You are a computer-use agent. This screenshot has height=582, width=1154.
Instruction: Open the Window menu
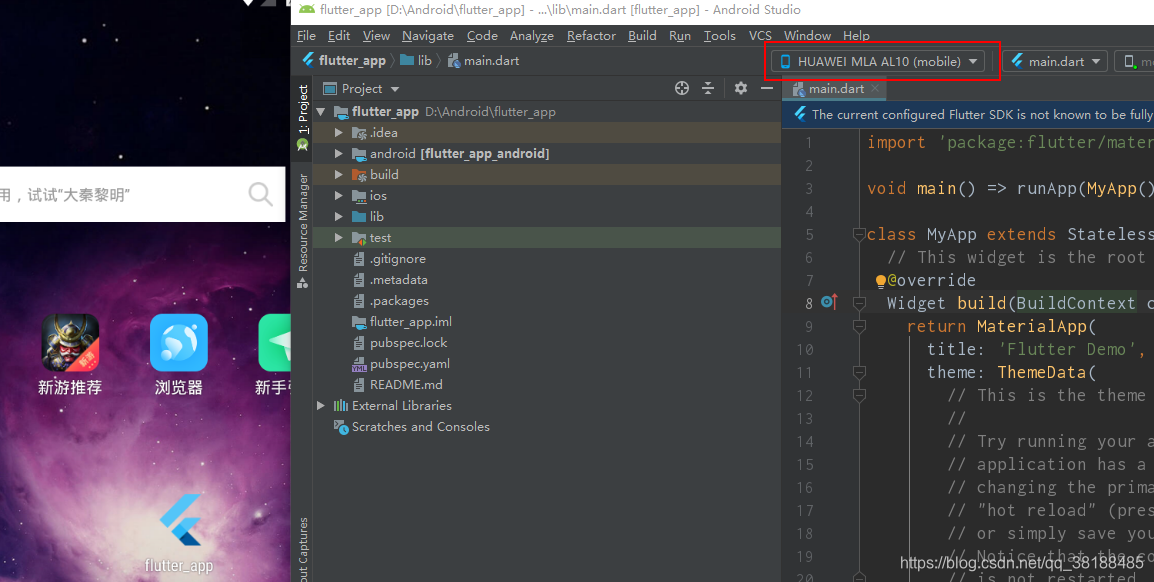pyautogui.click(x=807, y=35)
